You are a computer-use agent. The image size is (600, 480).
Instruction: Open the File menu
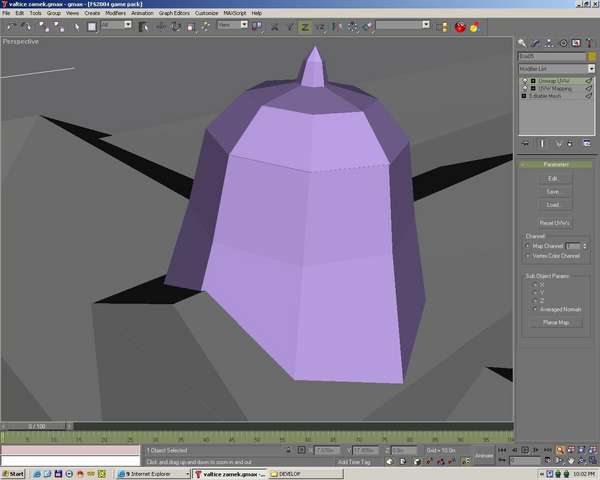6,13
